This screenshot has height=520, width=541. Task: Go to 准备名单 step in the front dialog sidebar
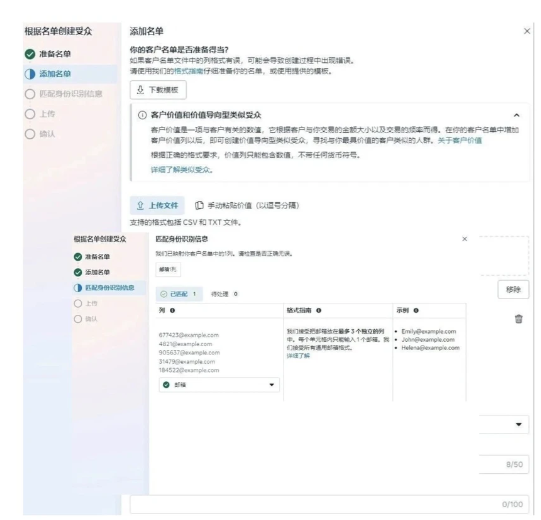coord(92,257)
